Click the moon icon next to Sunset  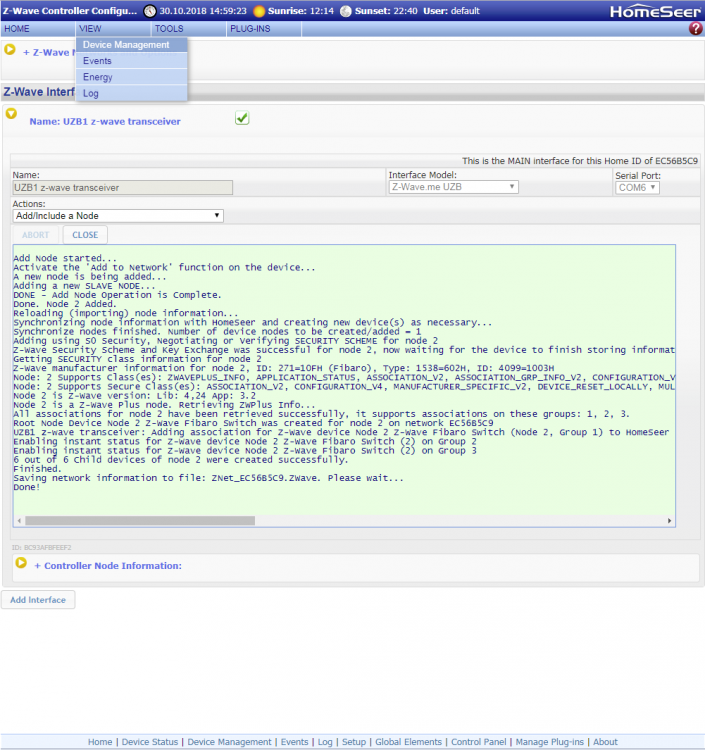point(346,11)
